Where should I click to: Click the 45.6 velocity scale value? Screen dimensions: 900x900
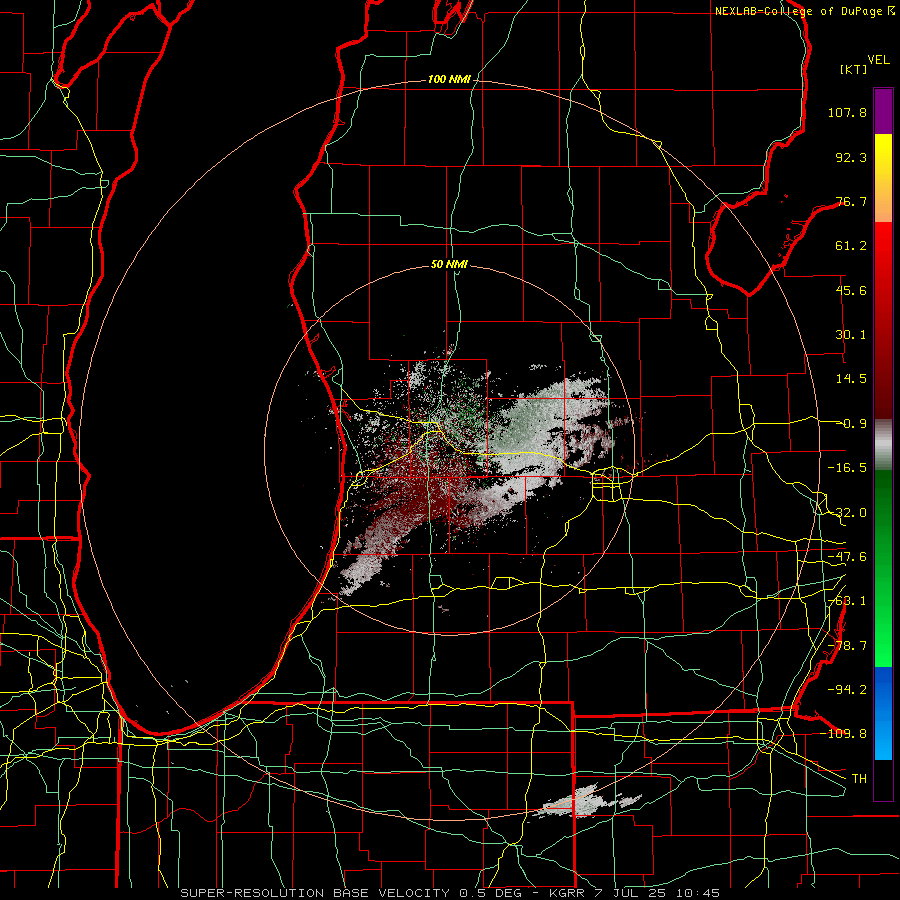pyautogui.click(x=851, y=290)
